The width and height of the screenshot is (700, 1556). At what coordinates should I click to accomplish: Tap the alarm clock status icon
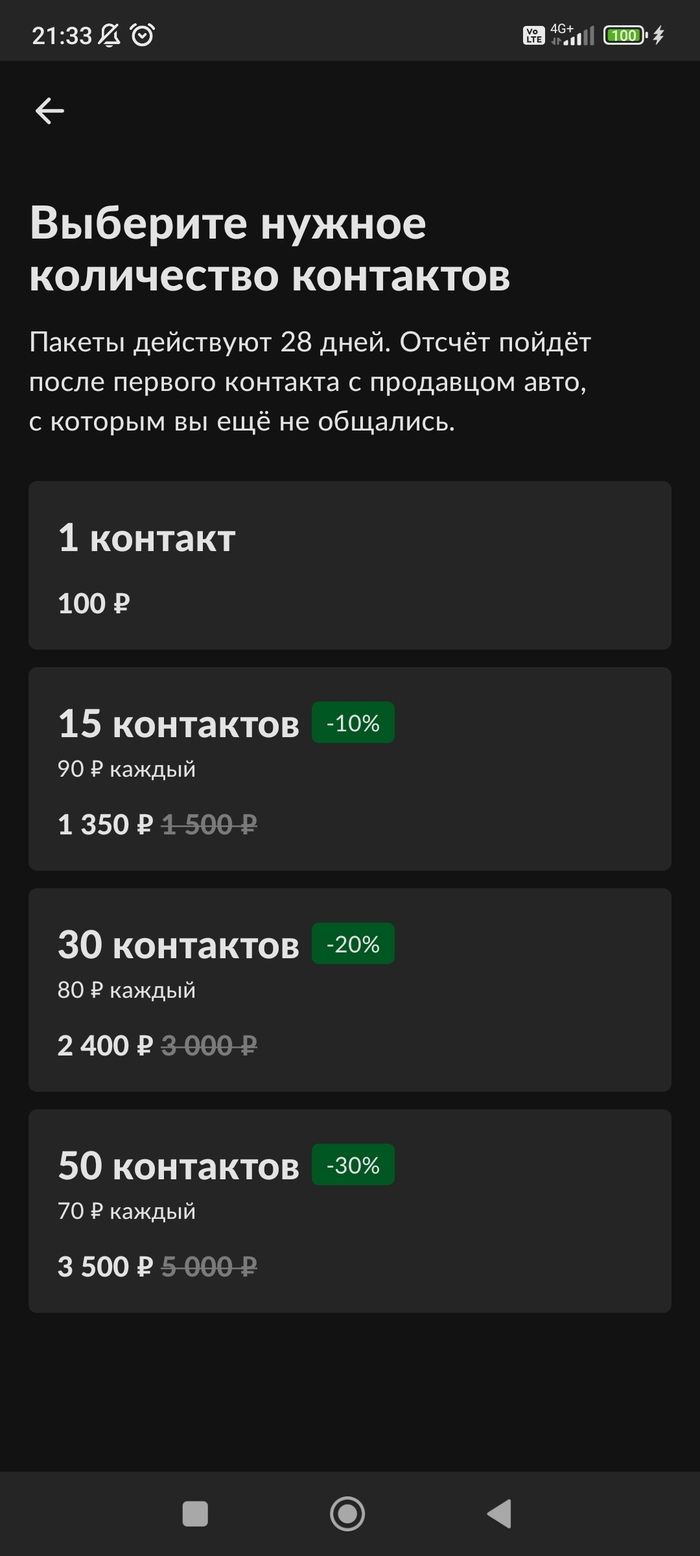coord(143,36)
